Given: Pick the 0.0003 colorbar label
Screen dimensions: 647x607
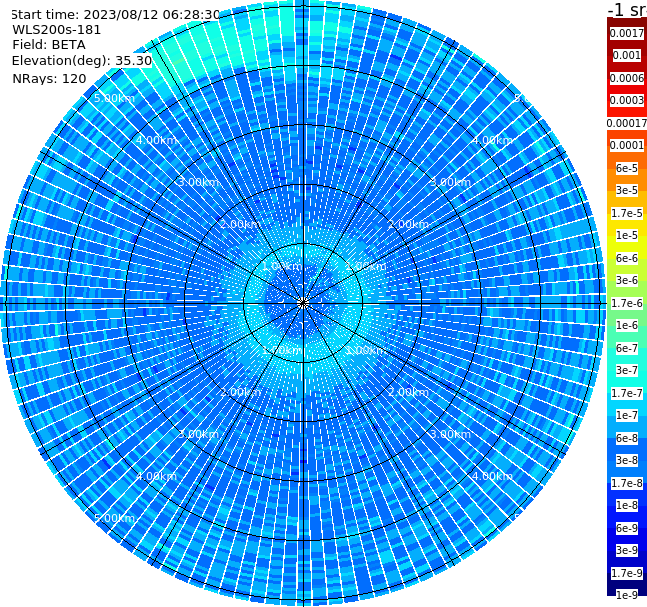Looking at the screenshot, I should point(627,100).
